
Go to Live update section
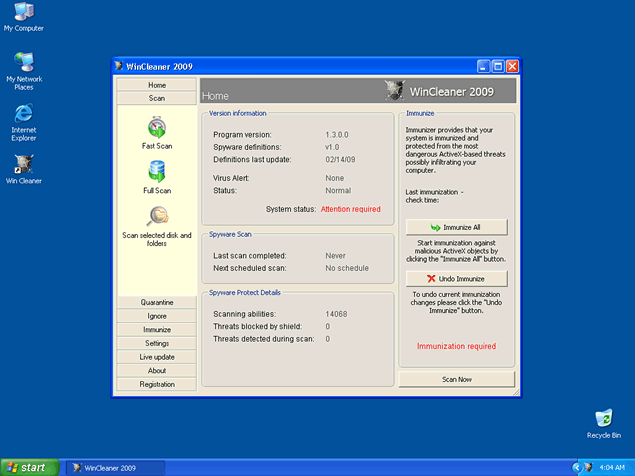point(157,357)
